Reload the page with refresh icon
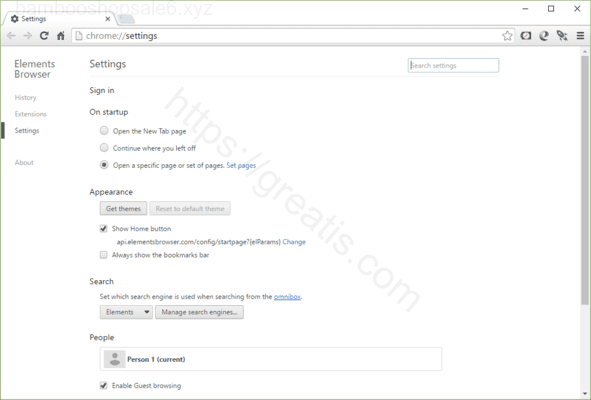The image size is (591, 400). pyautogui.click(x=44, y=36)
